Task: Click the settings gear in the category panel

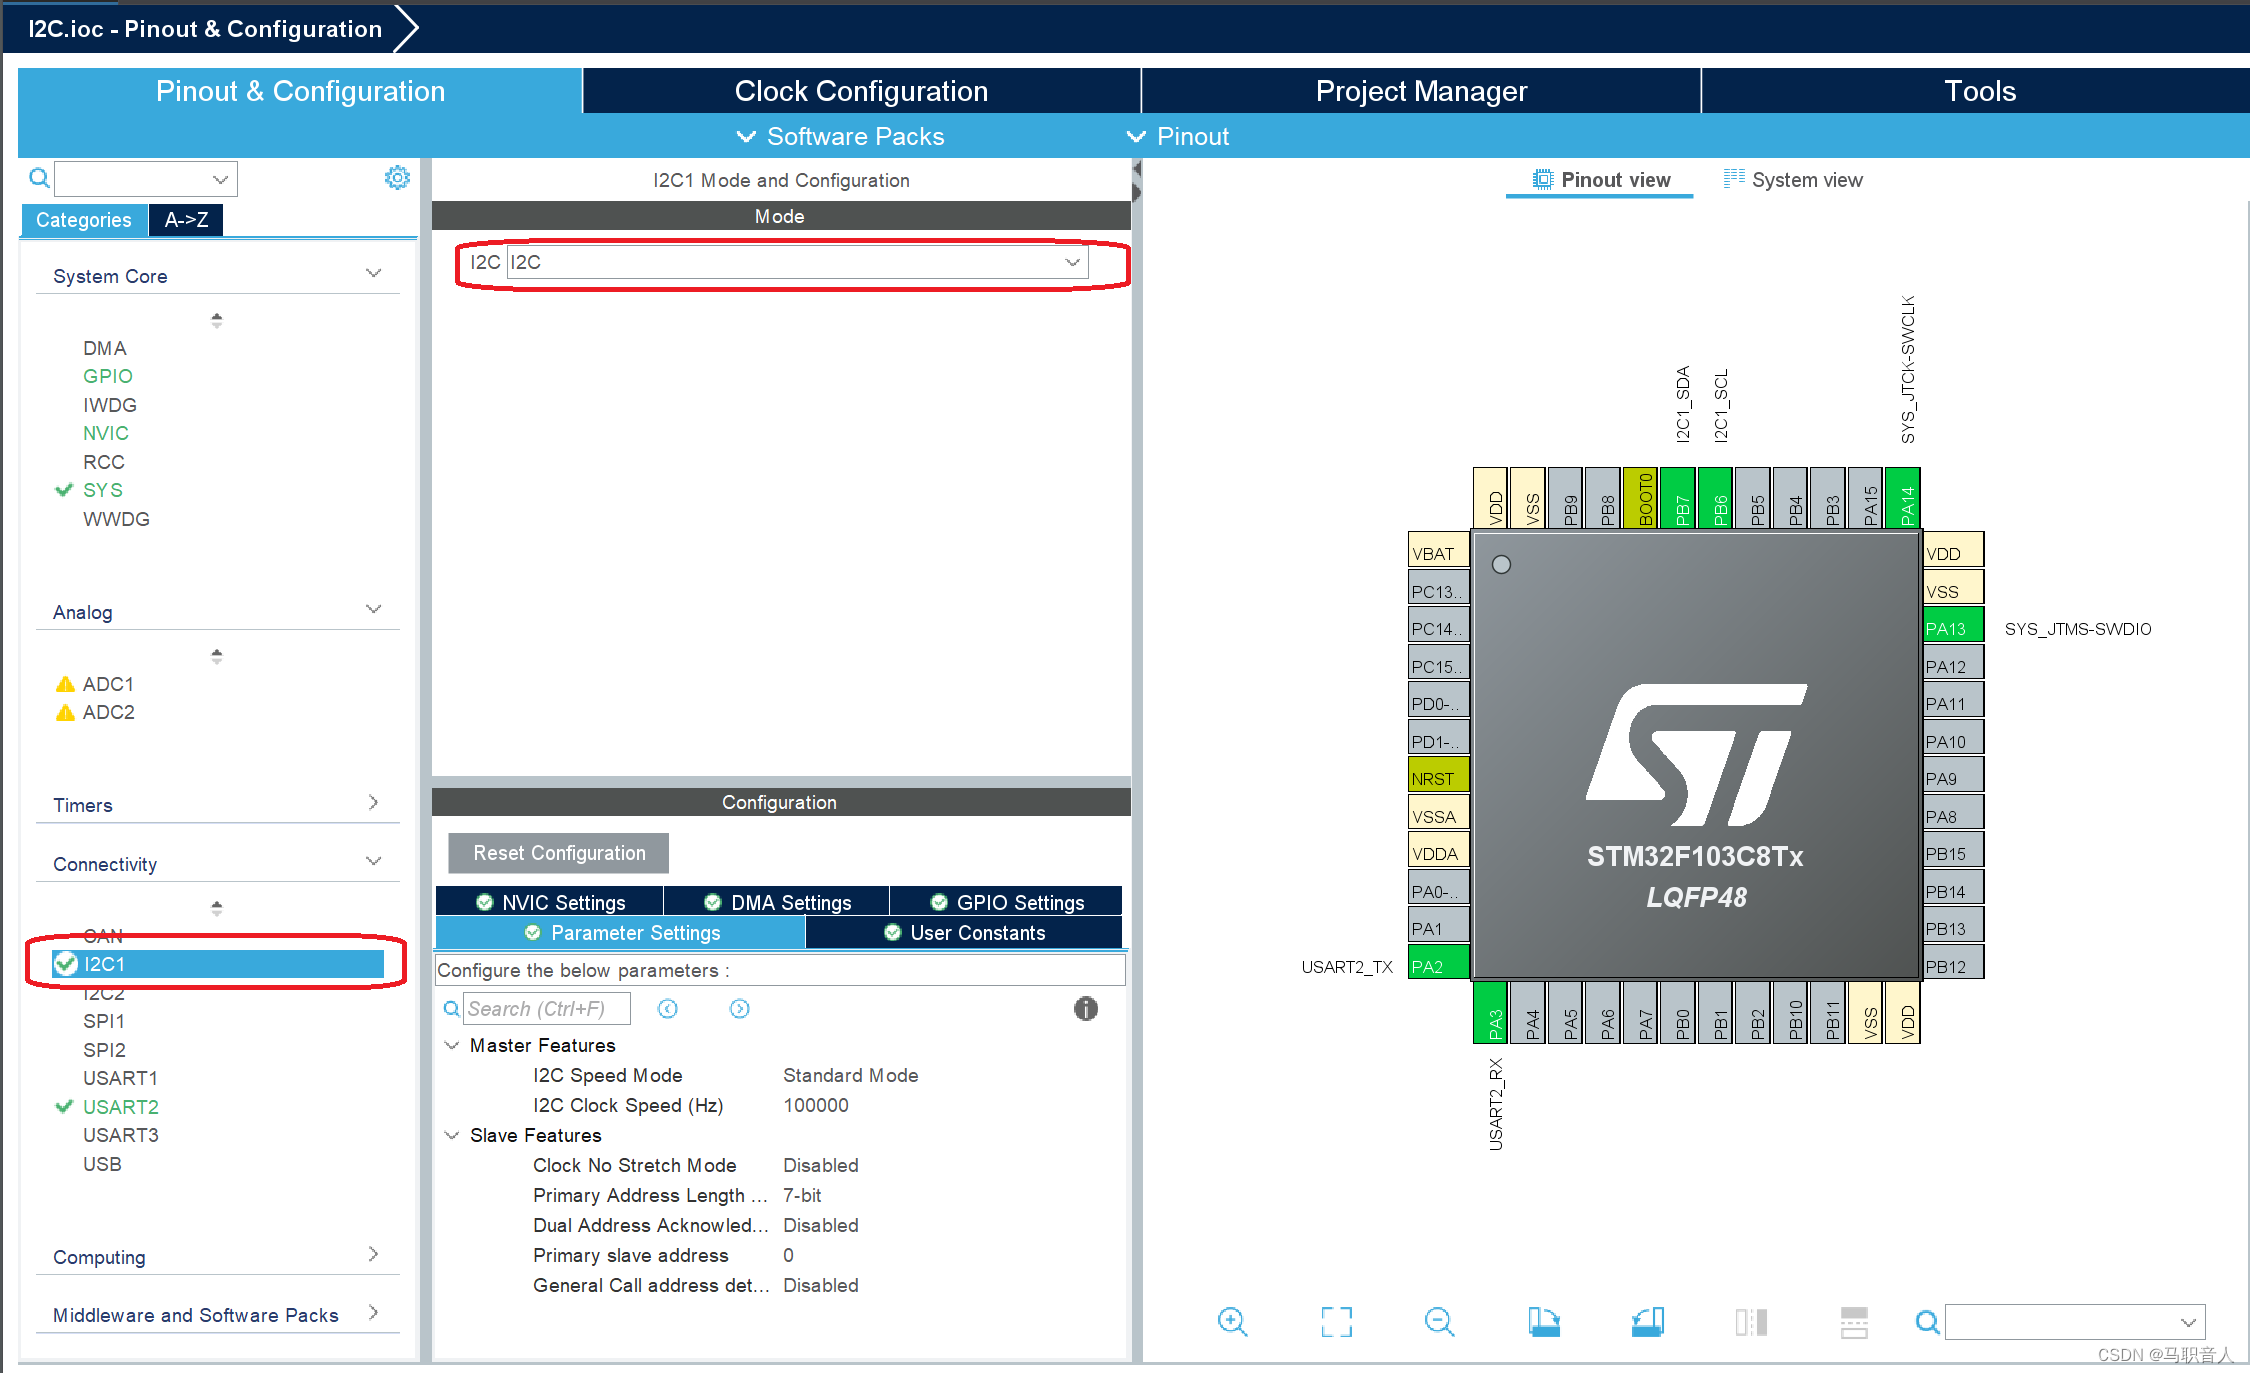Action: tap(397, 178)
